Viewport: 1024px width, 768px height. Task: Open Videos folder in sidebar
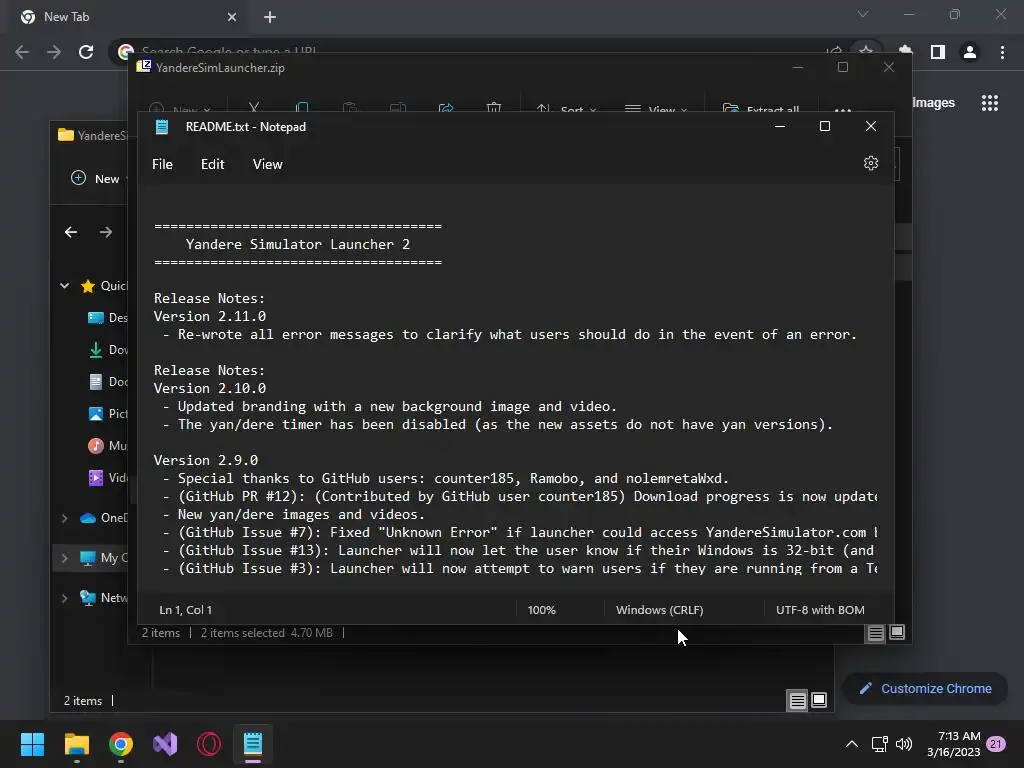pos(108,478)
